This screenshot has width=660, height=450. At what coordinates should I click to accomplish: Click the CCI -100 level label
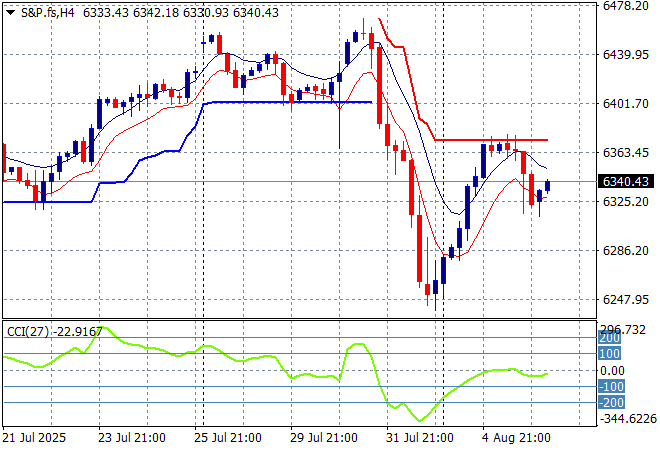click(x=611, y=386)
